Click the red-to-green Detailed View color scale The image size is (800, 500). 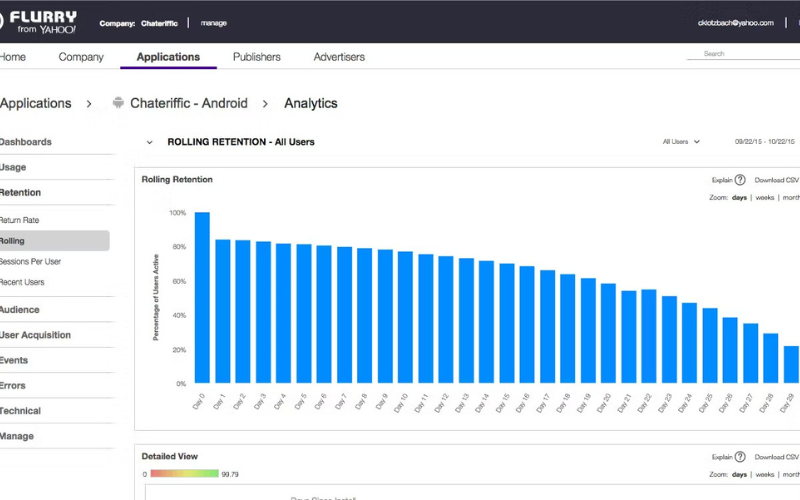pos(184,473)
